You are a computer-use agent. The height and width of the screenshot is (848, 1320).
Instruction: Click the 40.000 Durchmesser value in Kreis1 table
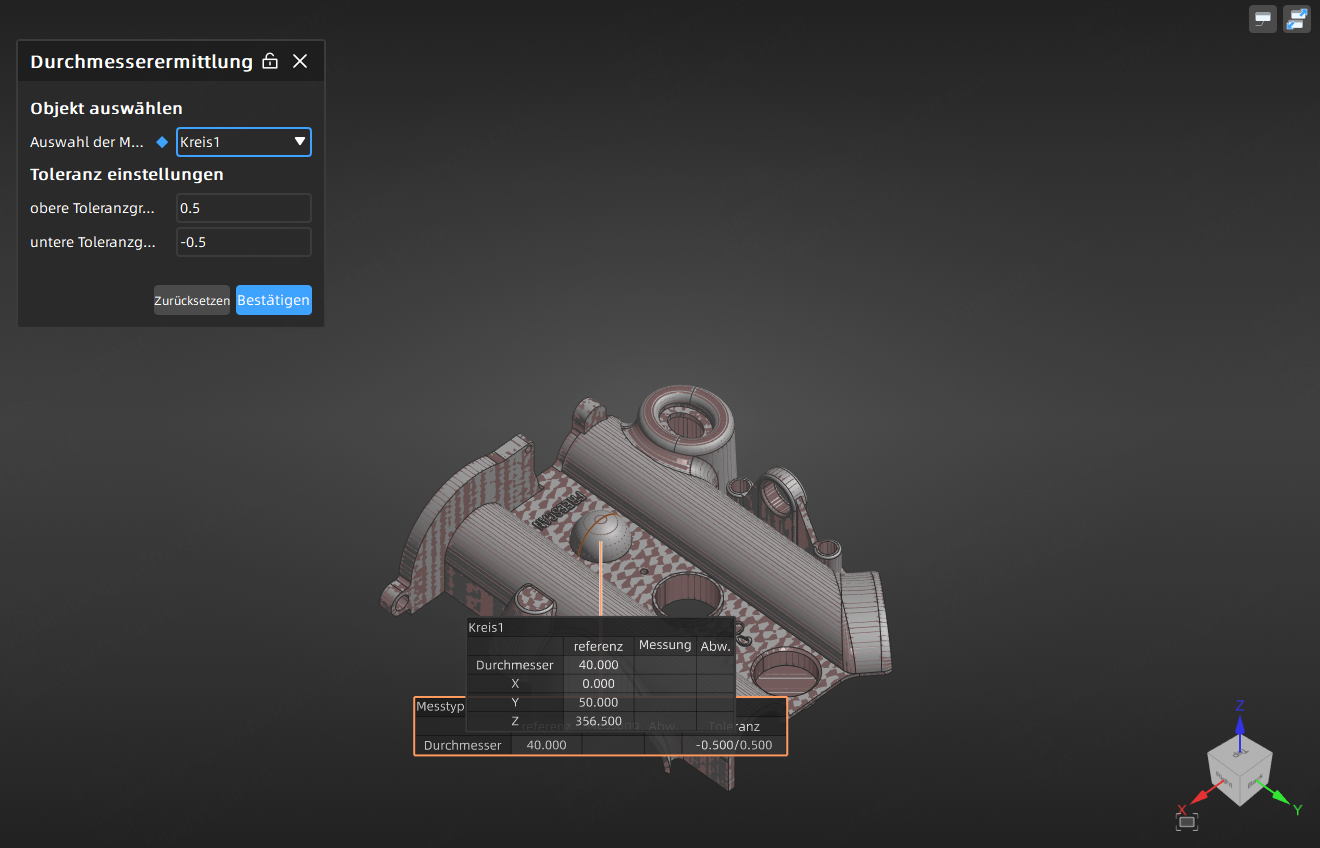tap(599, 665)
